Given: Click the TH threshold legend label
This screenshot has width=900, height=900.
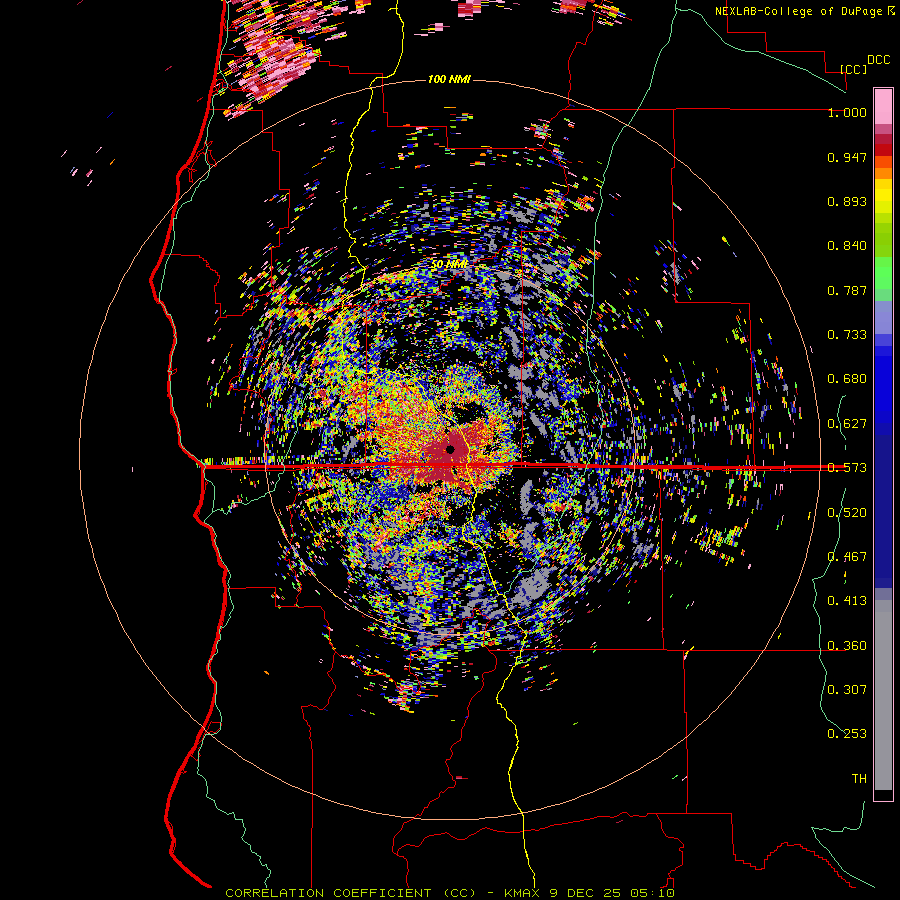Looking at the screenshot, I should (859, 779).
